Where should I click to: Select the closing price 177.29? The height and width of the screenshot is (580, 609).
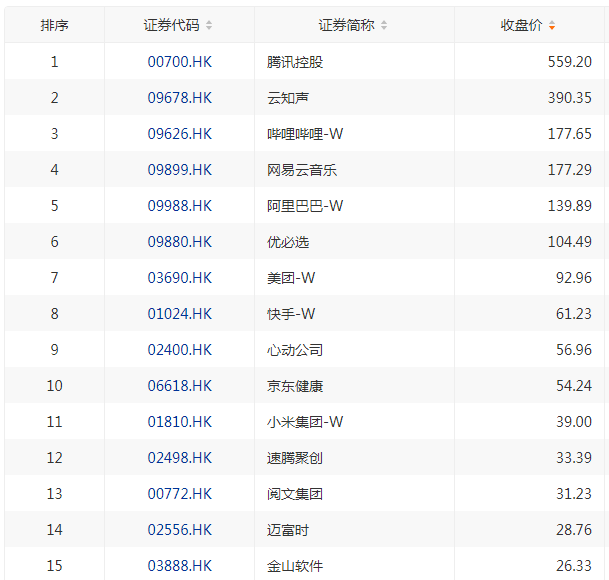pos(569,170)
